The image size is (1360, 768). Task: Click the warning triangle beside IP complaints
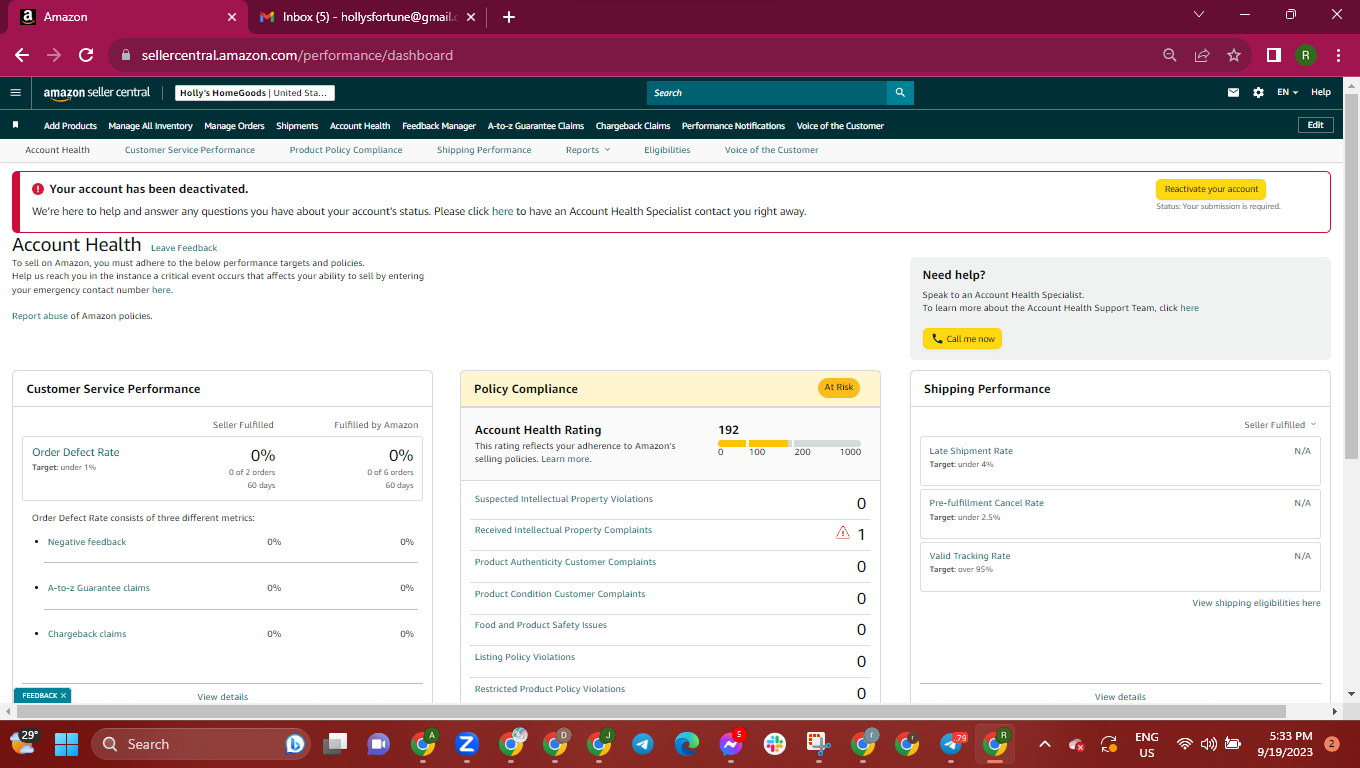click(843, 533)
